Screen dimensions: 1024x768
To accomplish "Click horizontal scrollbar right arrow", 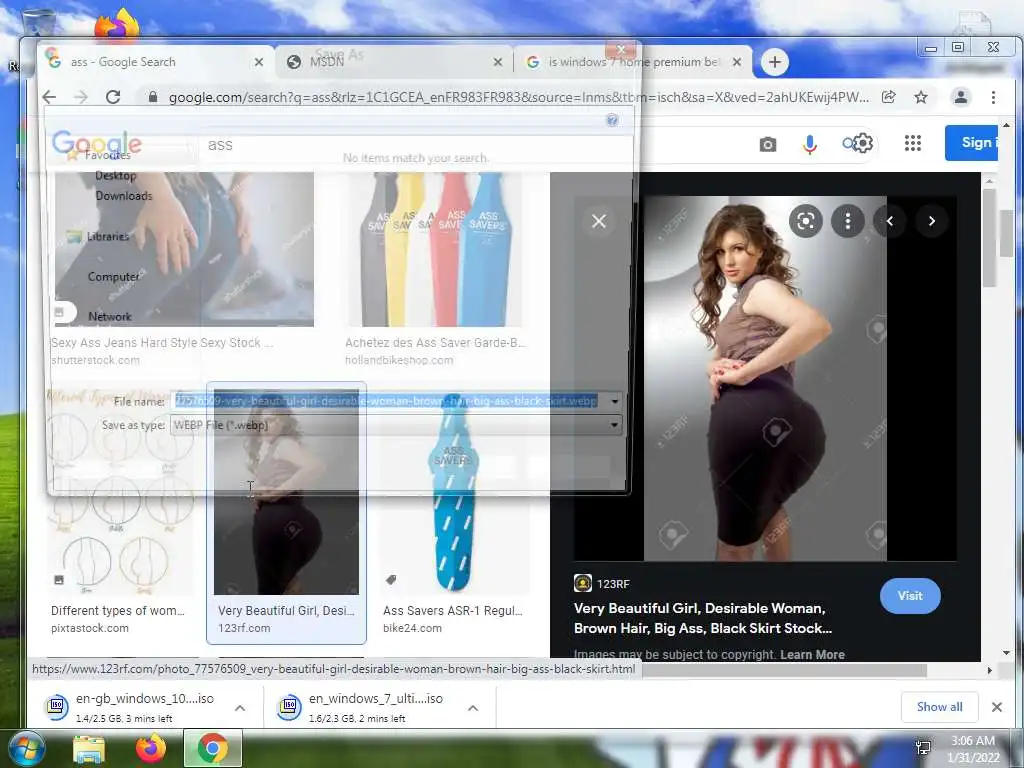I will click(989, 670).
